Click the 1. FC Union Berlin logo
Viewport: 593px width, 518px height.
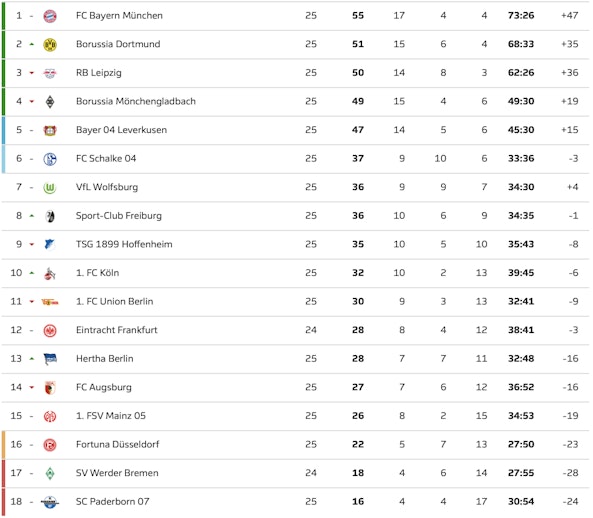pyautogui.click(x=50, y=302)
